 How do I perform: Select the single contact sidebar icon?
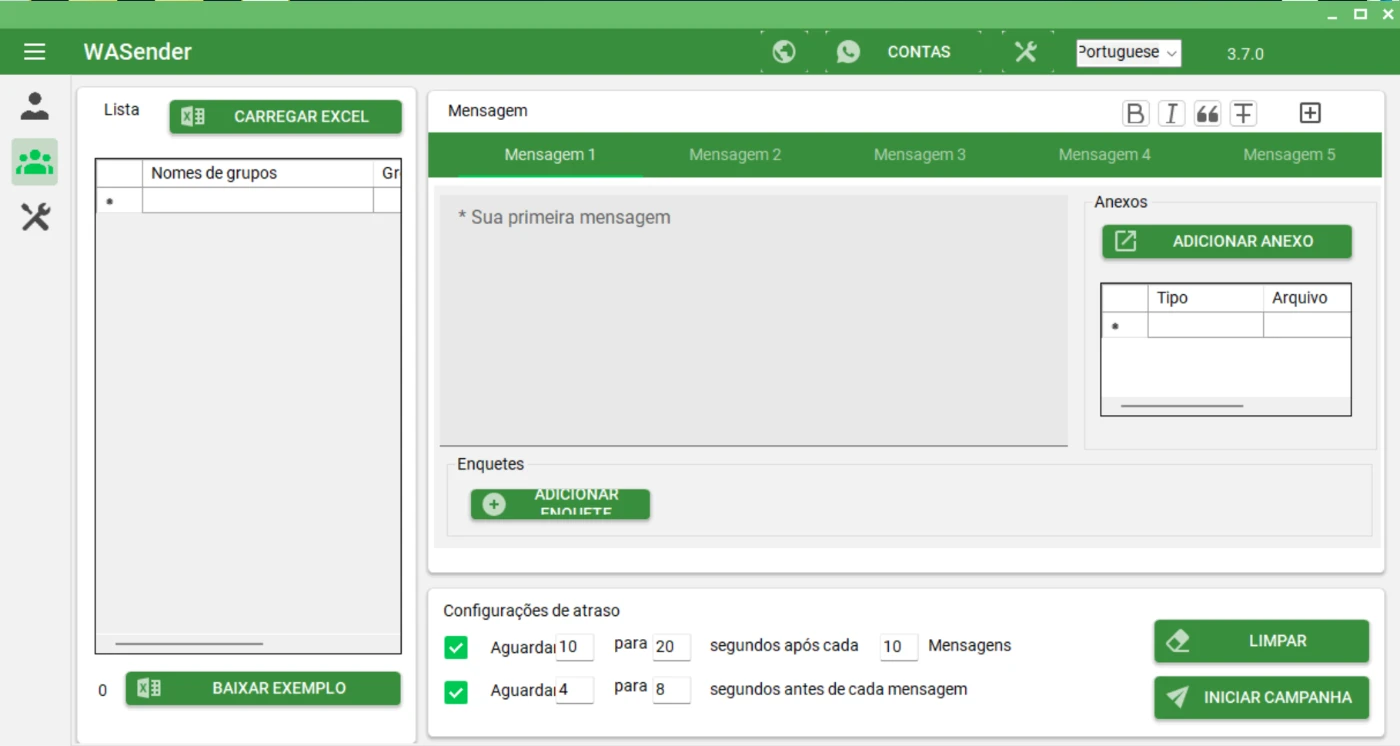pos(35,106)
